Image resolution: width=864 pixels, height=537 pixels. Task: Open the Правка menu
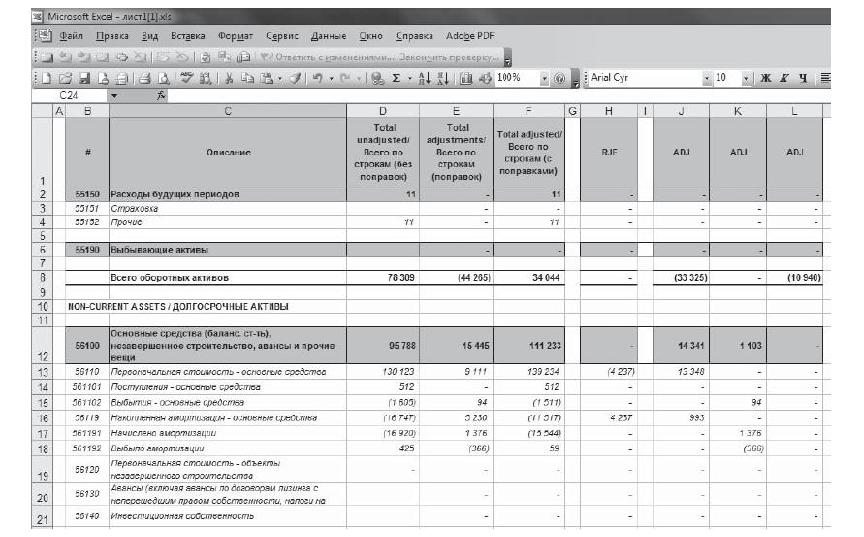click(x=112, y=36)
